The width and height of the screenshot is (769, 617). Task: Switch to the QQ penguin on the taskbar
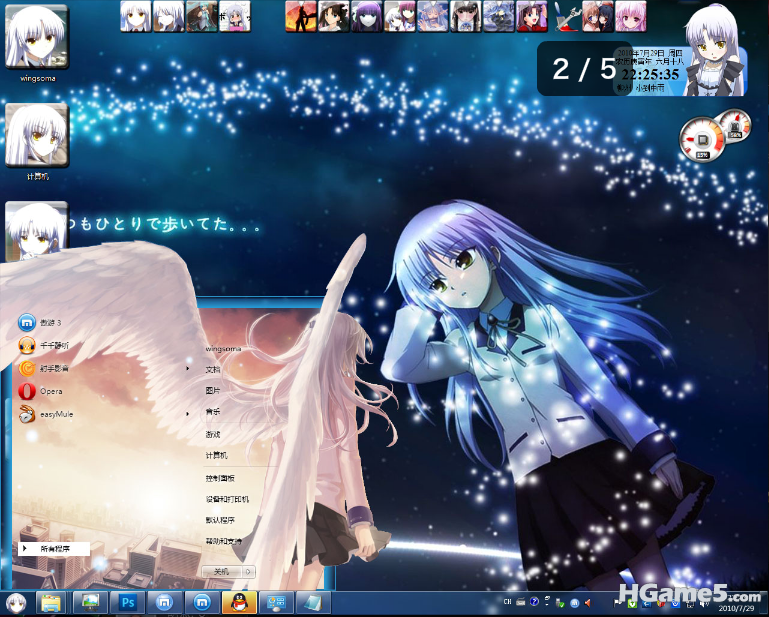coord(239,603)
